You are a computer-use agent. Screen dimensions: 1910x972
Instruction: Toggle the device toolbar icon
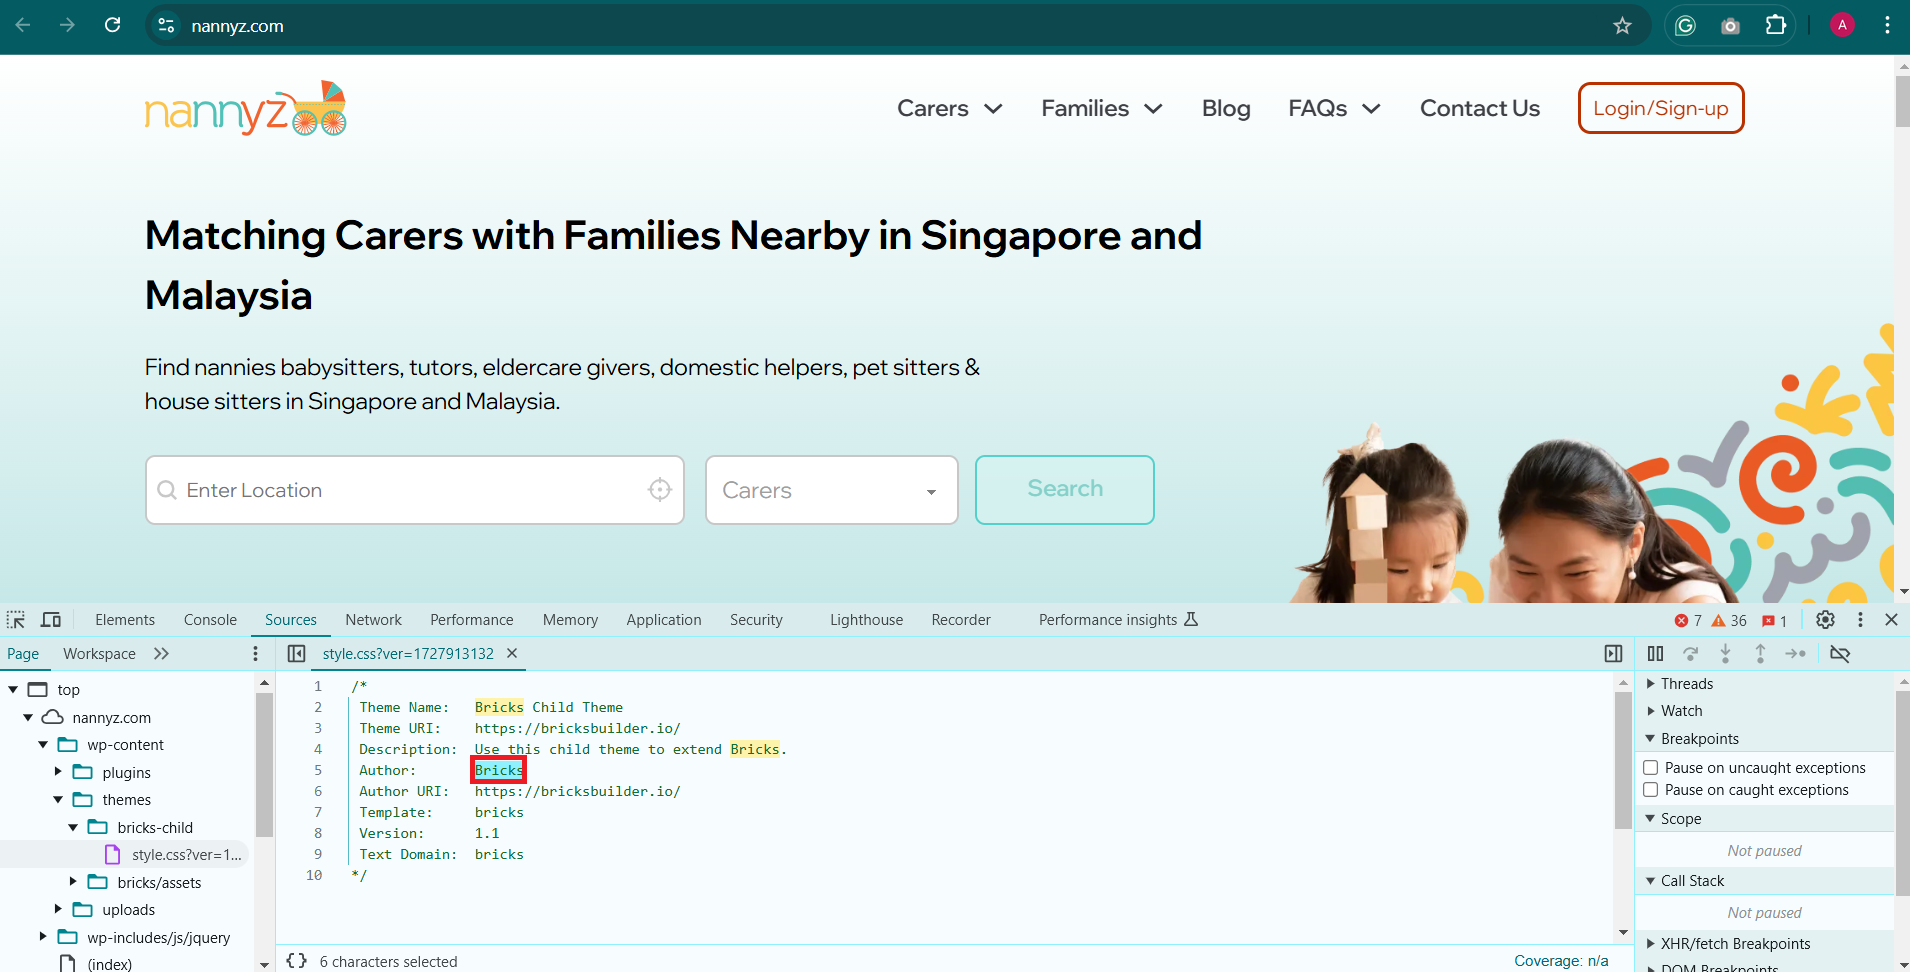(x=51, y=620)
